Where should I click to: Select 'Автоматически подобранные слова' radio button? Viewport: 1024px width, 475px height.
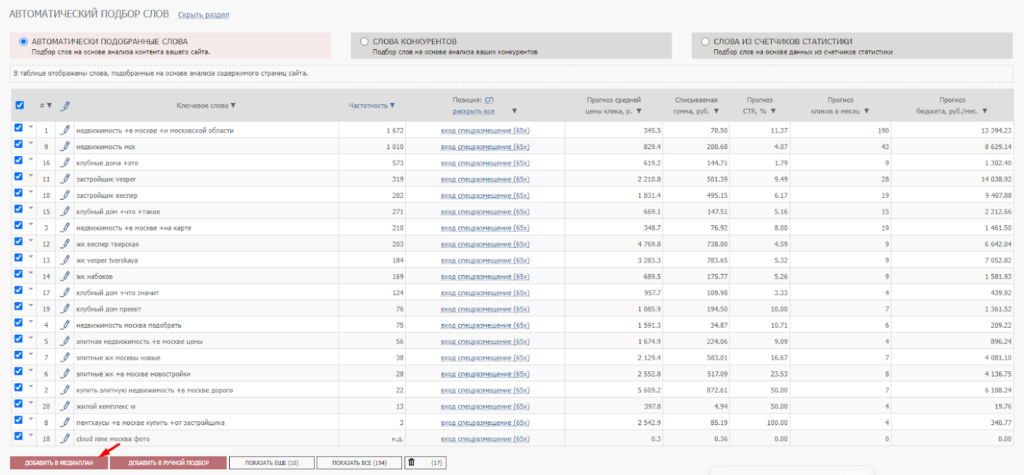[x=24, y=41]
